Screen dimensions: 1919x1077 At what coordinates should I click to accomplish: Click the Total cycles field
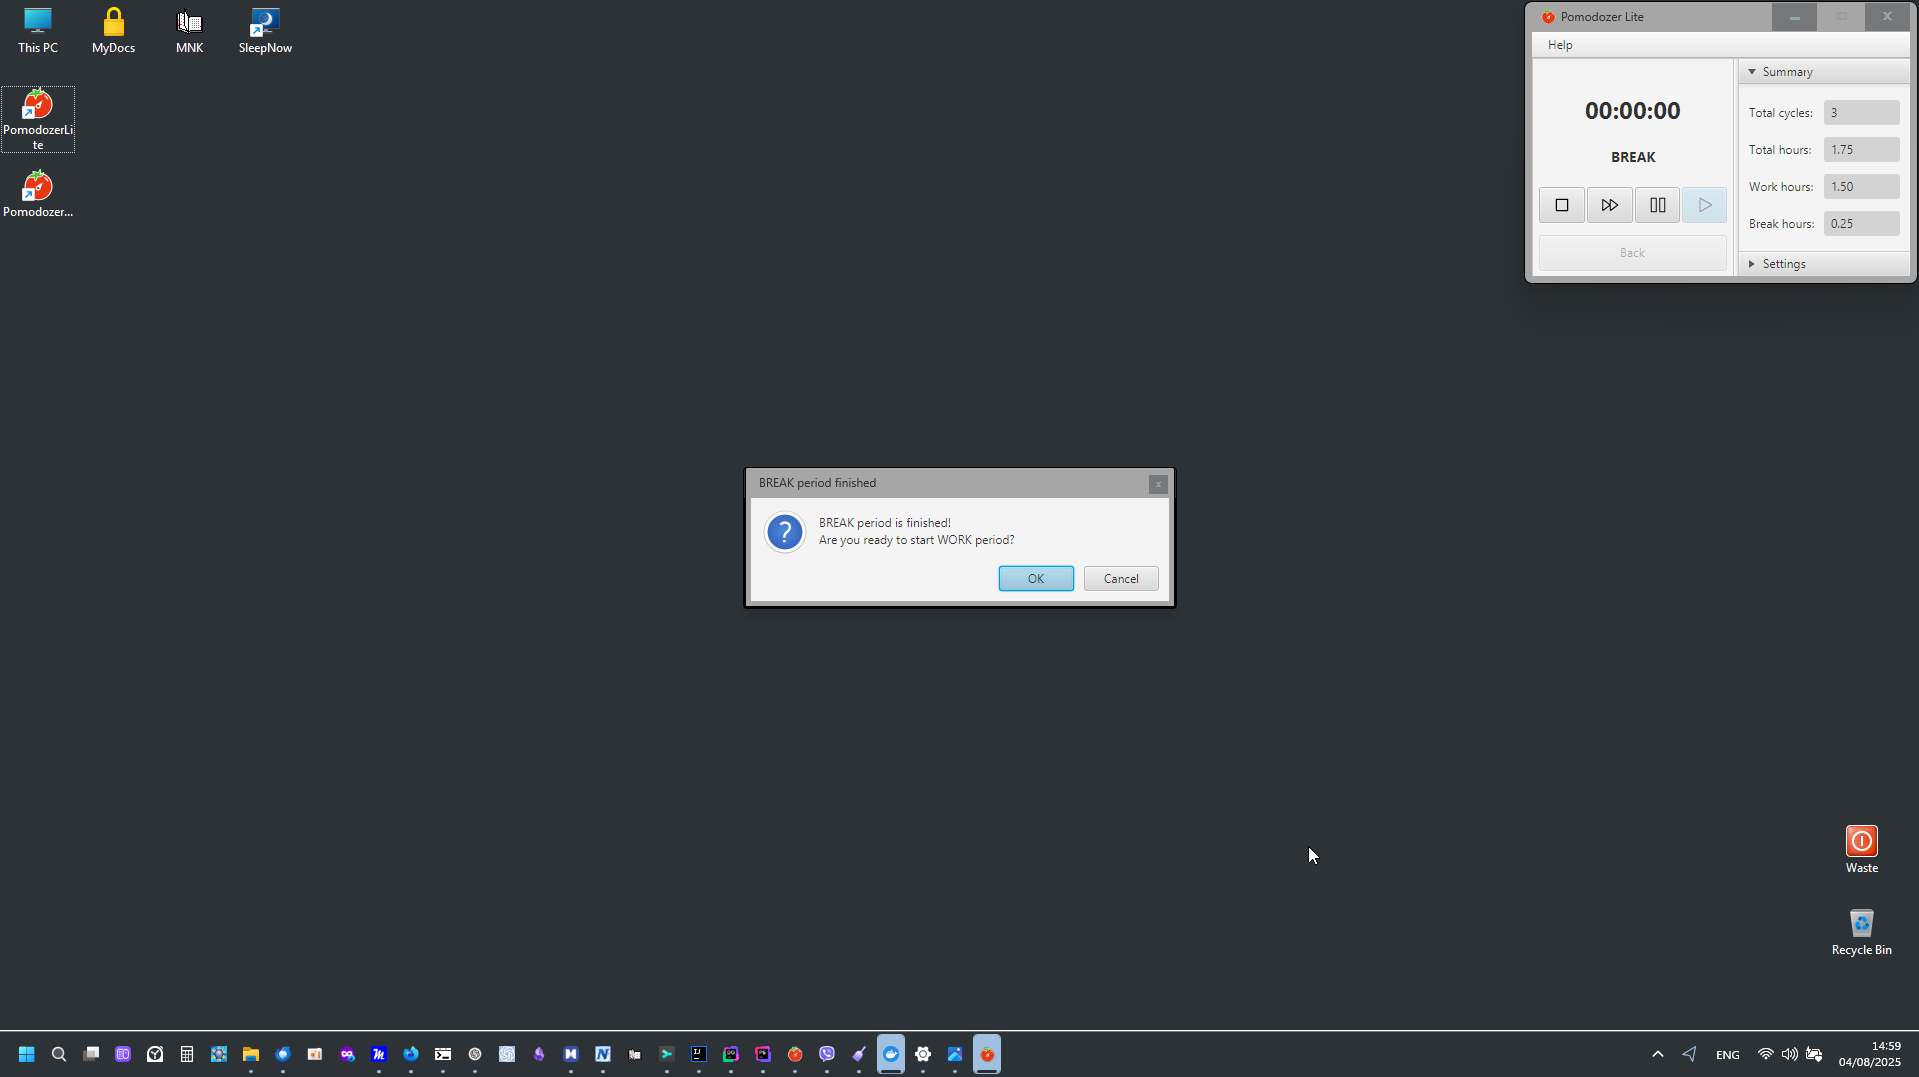pos(1860,113)
